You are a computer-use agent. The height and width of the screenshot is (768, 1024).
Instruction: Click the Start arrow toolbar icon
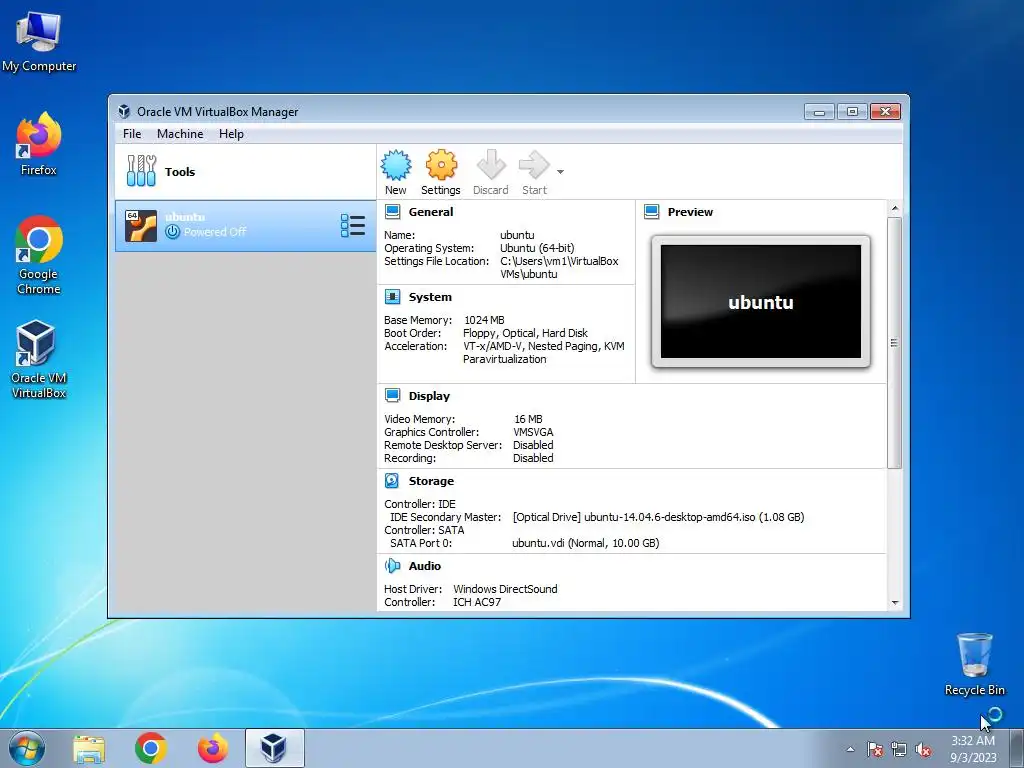click(534, 165)
